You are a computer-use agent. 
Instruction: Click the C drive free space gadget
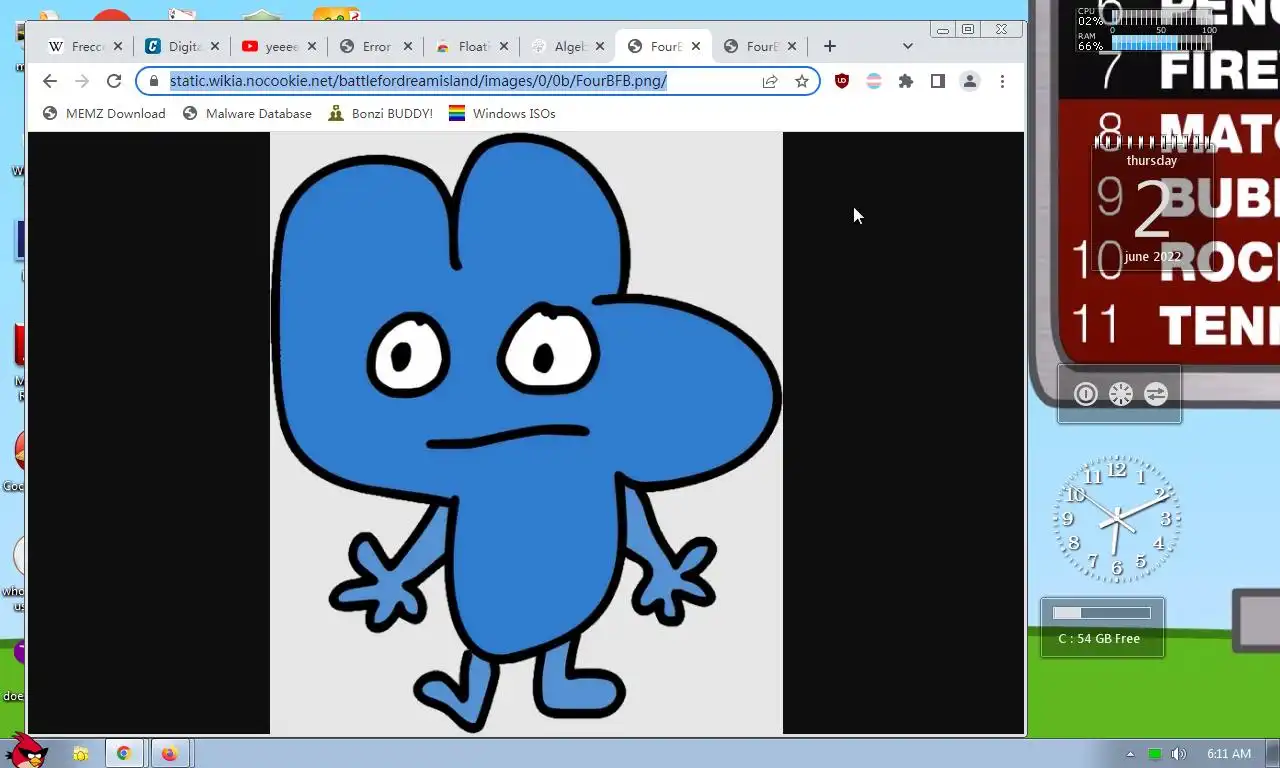pyautogui.click(x=1102, y=627)
